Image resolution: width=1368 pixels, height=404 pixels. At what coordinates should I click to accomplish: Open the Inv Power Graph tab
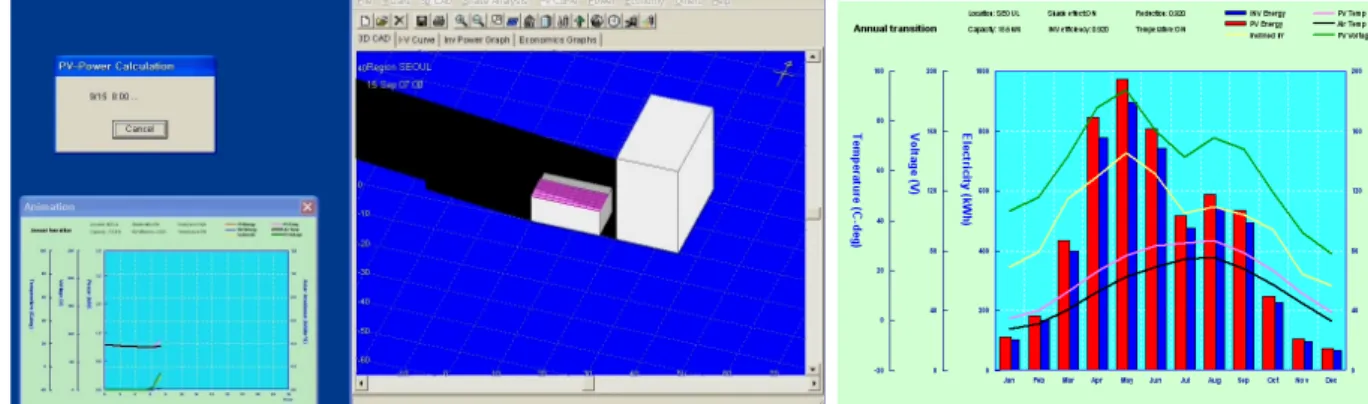point(476,40)
